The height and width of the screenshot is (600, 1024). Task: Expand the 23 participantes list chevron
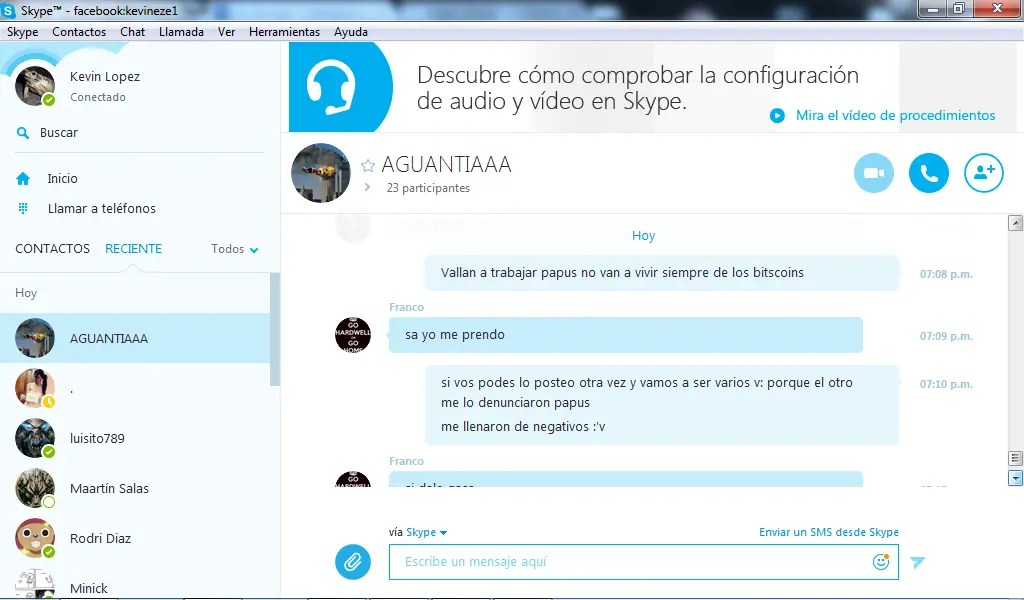pyautogui.click(x=367, y=187)
